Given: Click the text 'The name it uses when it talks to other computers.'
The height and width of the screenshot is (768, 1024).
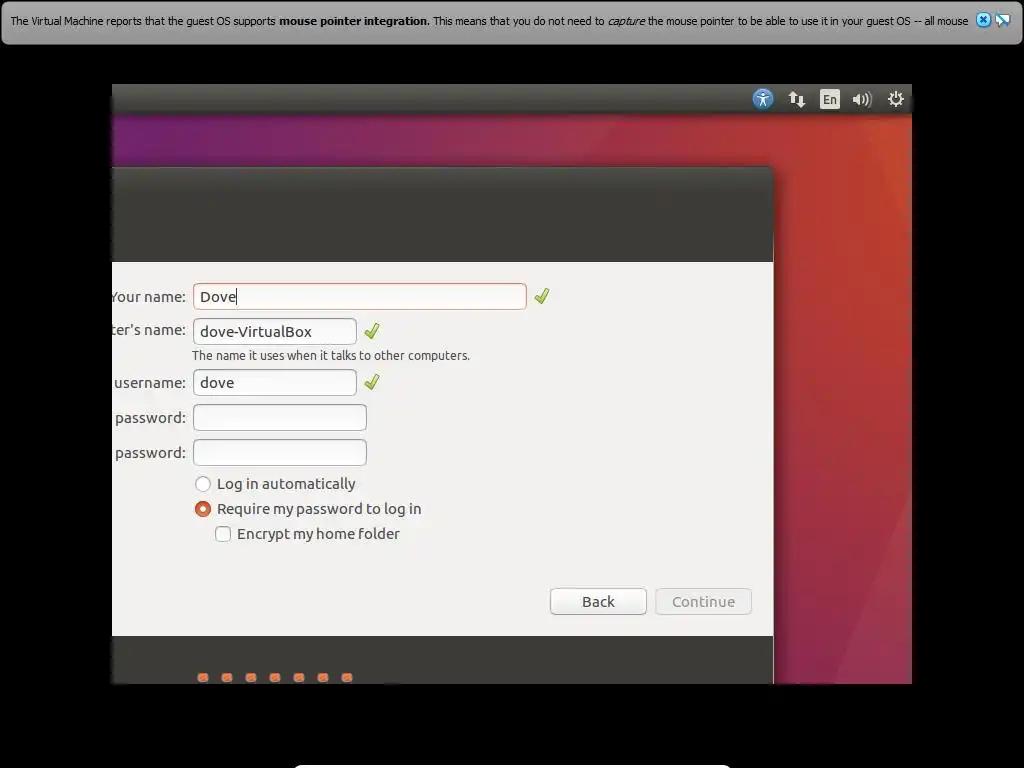Looking at the screenshot, I should click(x=330, y=356).
